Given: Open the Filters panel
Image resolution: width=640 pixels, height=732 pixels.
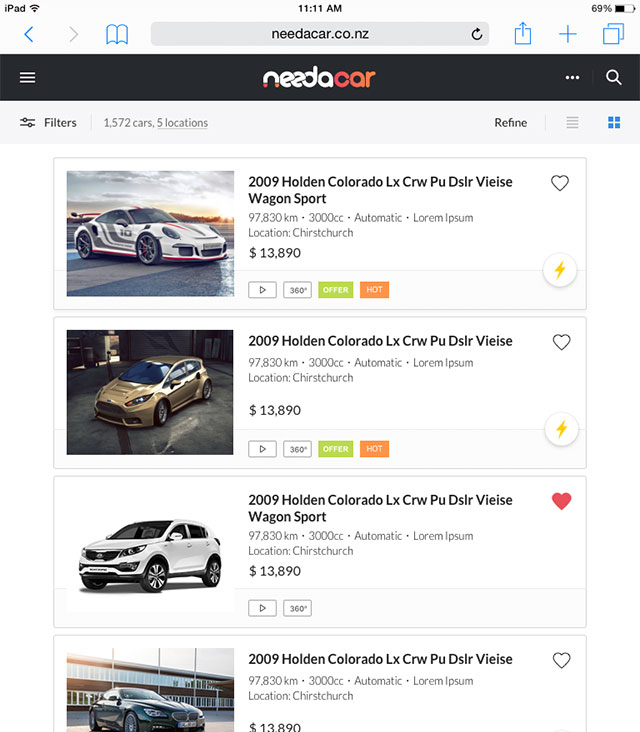Looking at the screenshot, I should pyautogui.click(x=48, y=123).
